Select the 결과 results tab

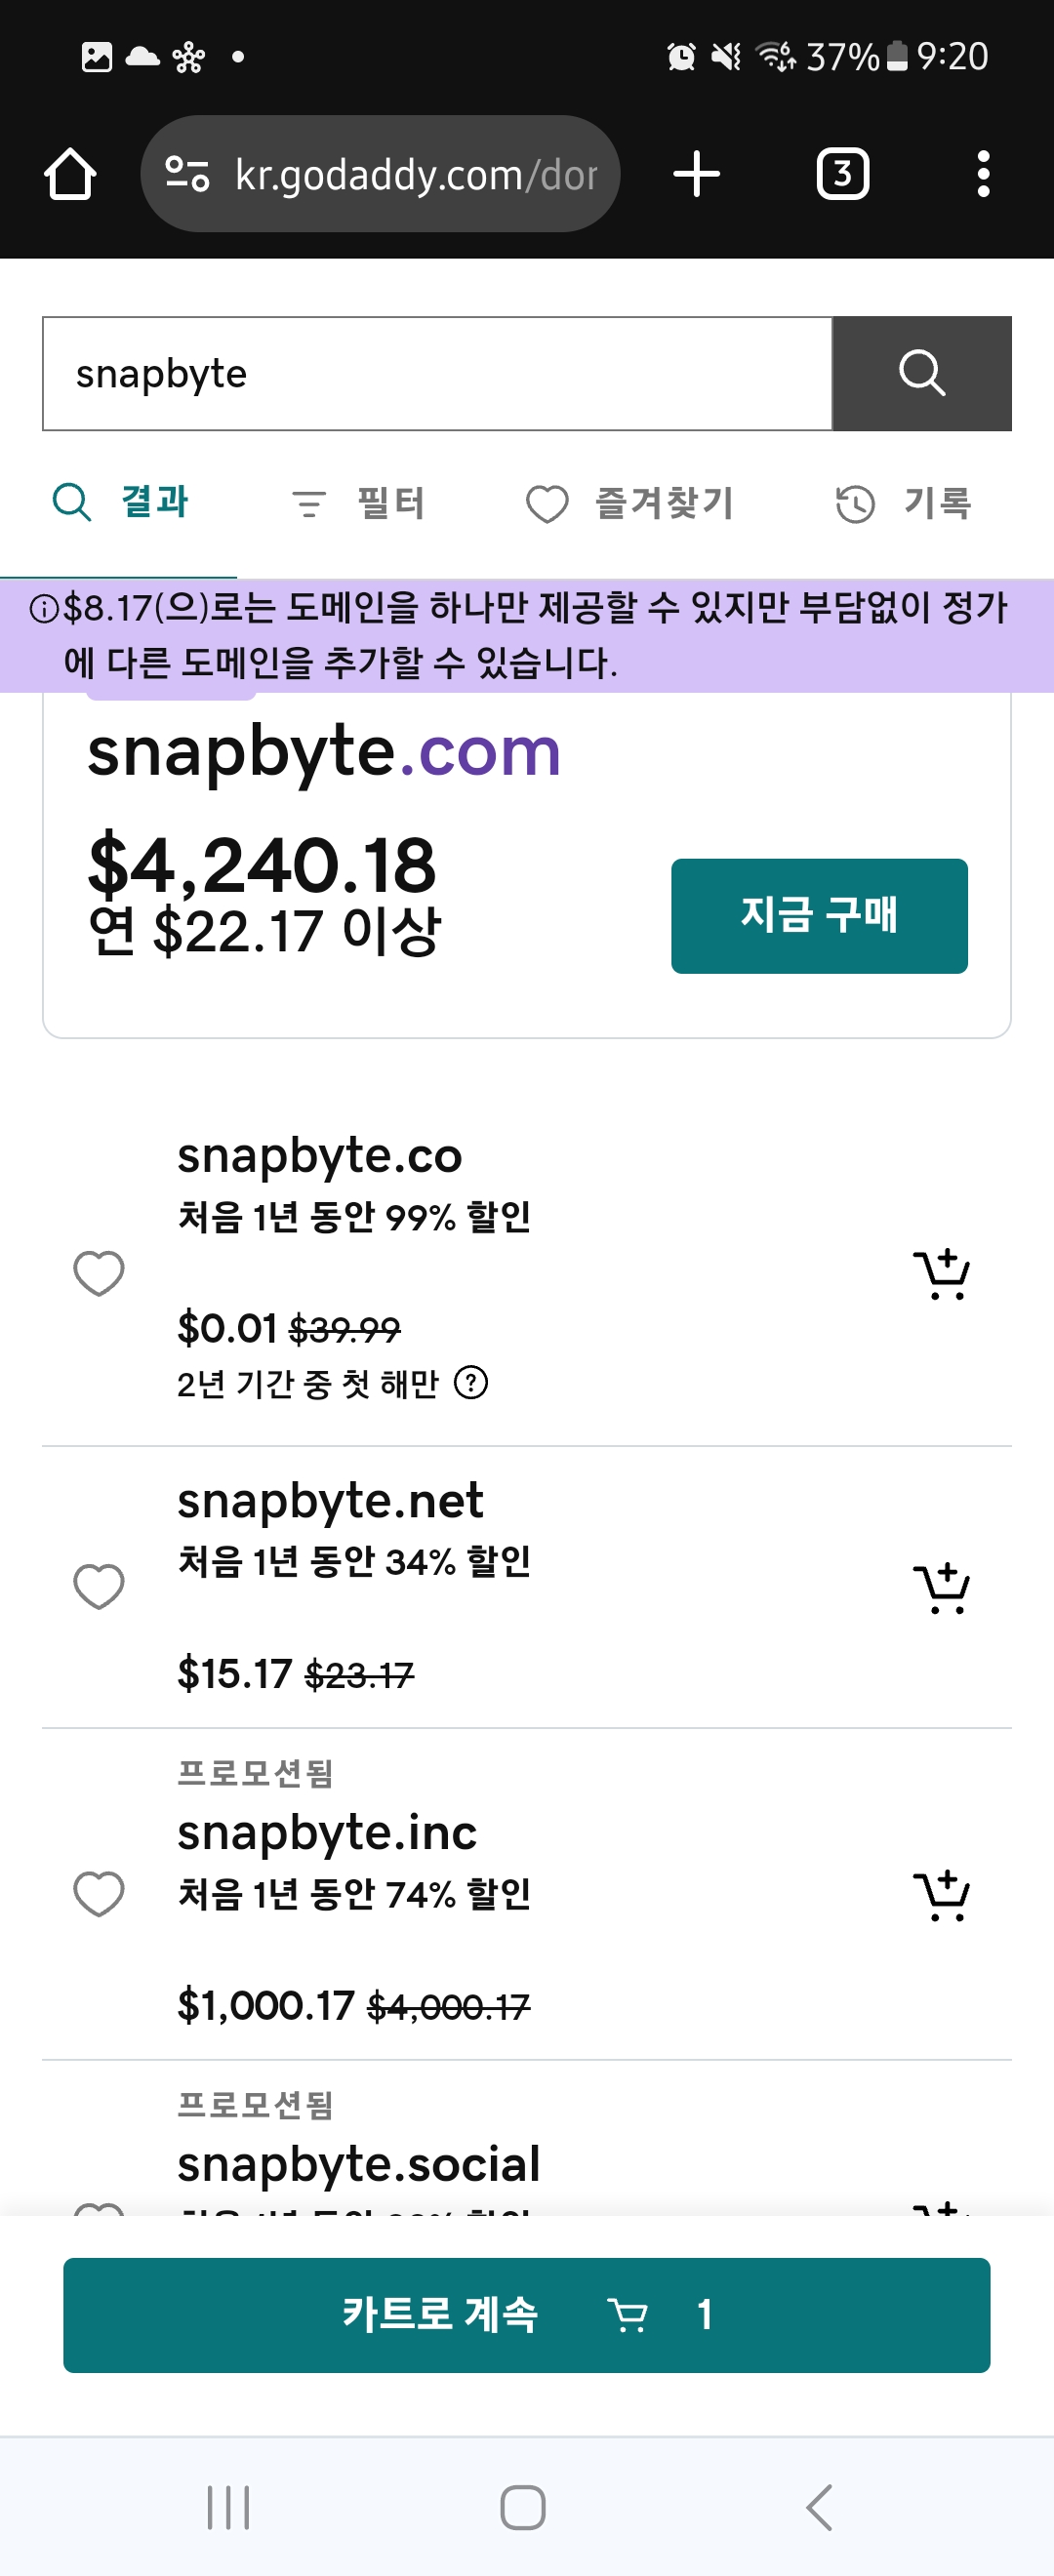tap(122, 502)
